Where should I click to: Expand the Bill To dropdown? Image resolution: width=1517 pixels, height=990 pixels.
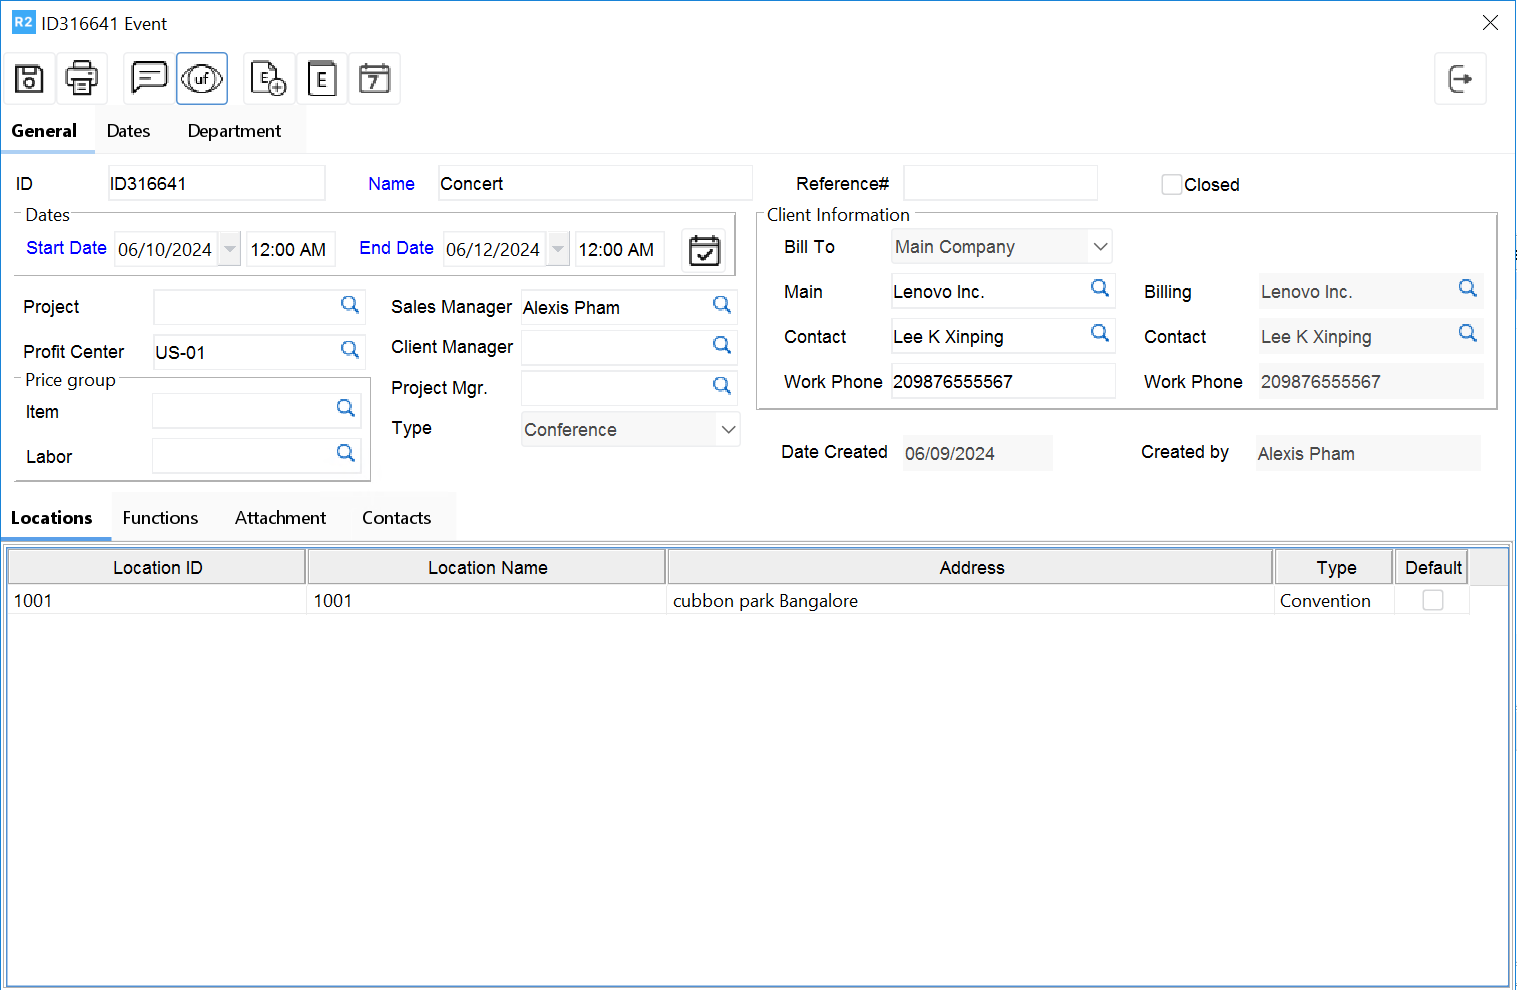1100,247
